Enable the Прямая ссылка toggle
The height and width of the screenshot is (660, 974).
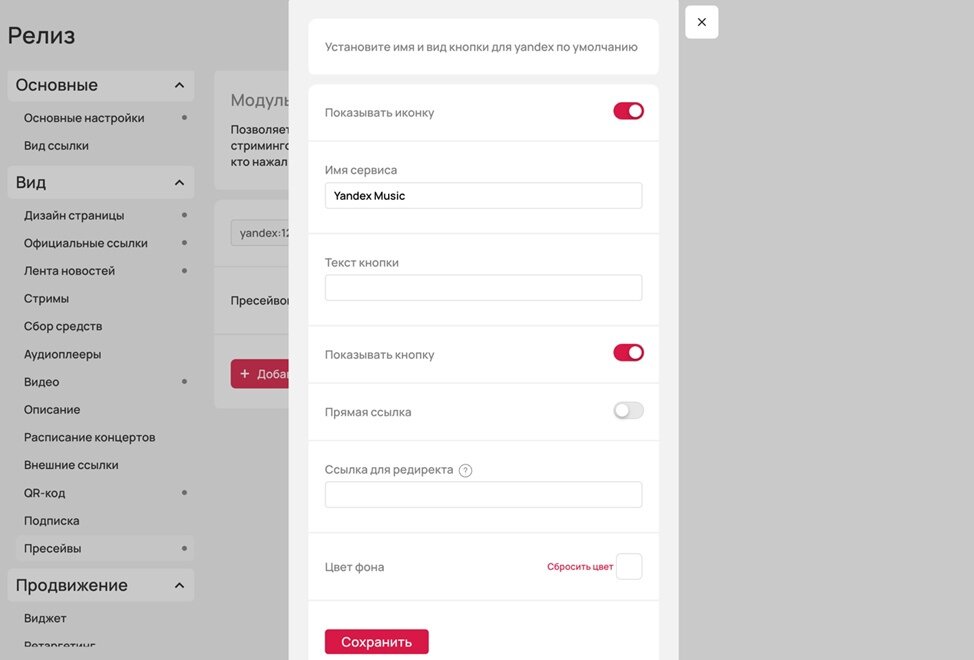[628, 410]
